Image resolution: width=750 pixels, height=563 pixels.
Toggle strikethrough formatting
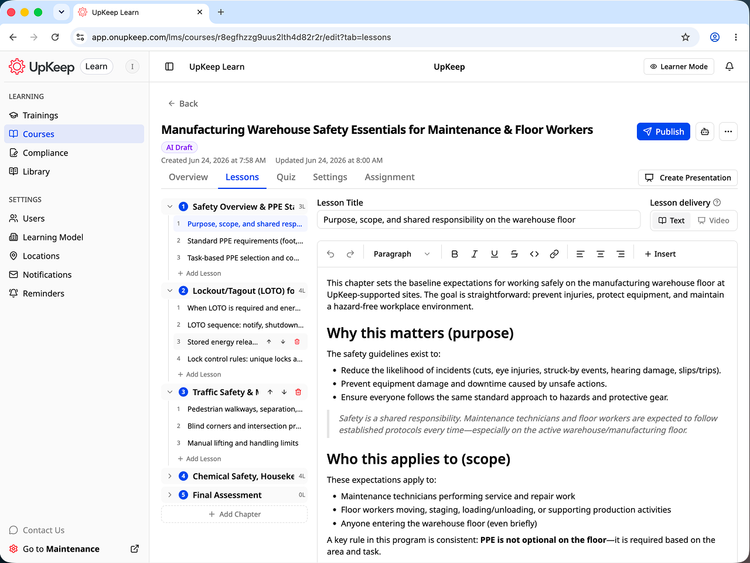point(514,254)
